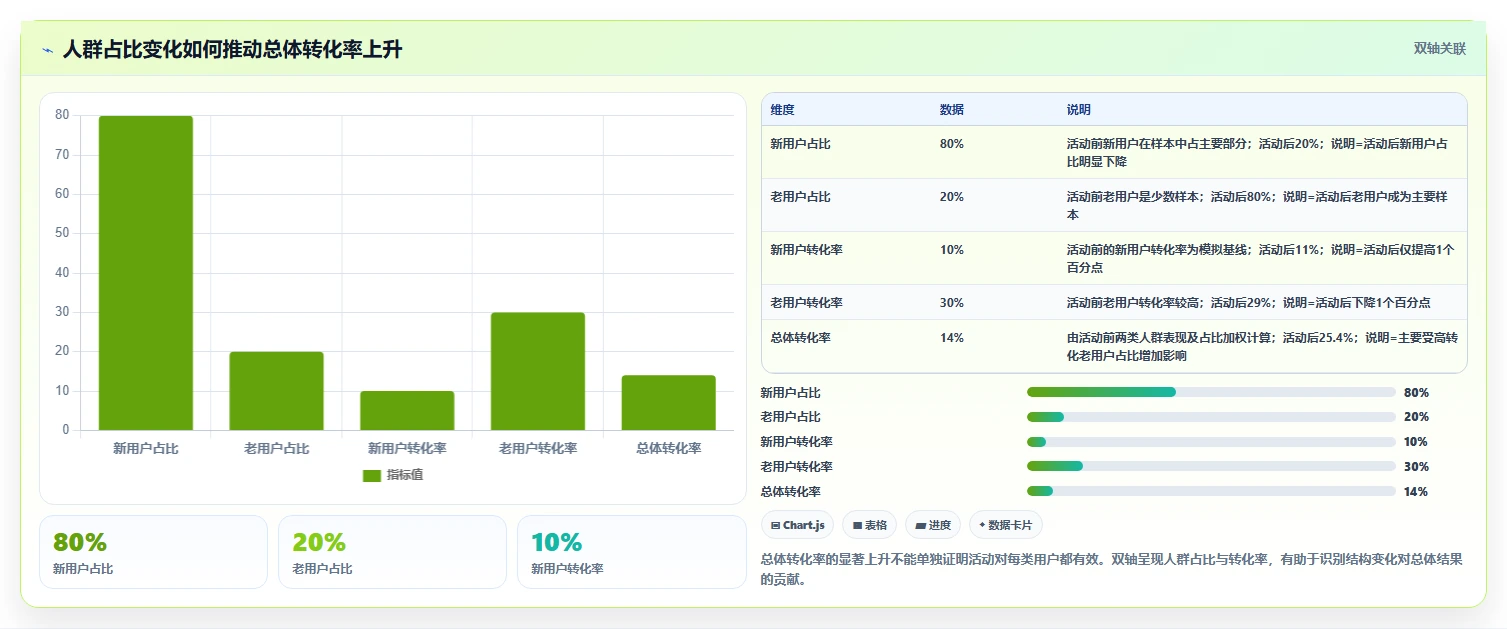The height and width of the screenshot is (629, 1507).
Task: Click the 14% cell in the table
Action: 952,338
